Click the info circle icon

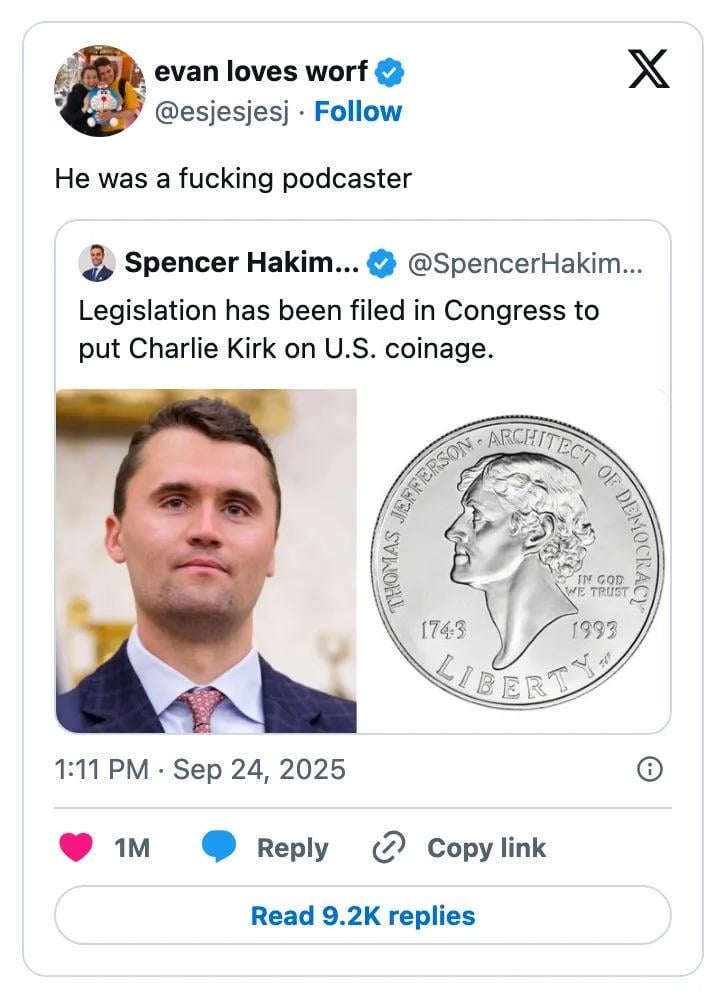[649, 769]
